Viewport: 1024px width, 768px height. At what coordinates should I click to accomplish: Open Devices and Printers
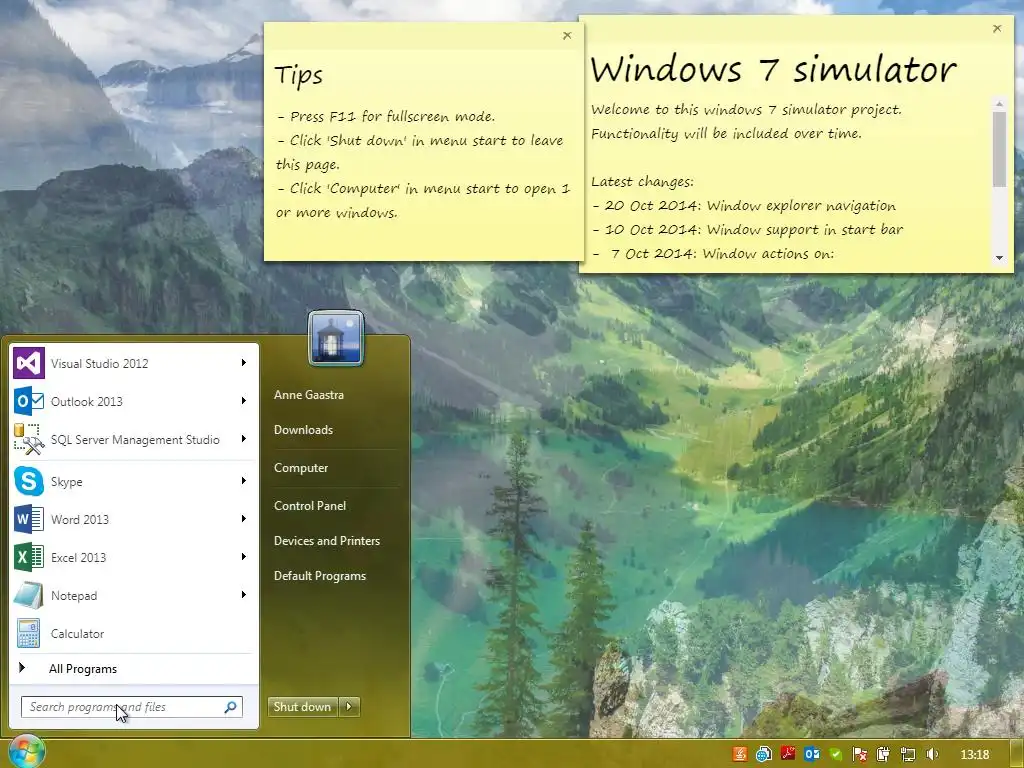pos(327,541)
